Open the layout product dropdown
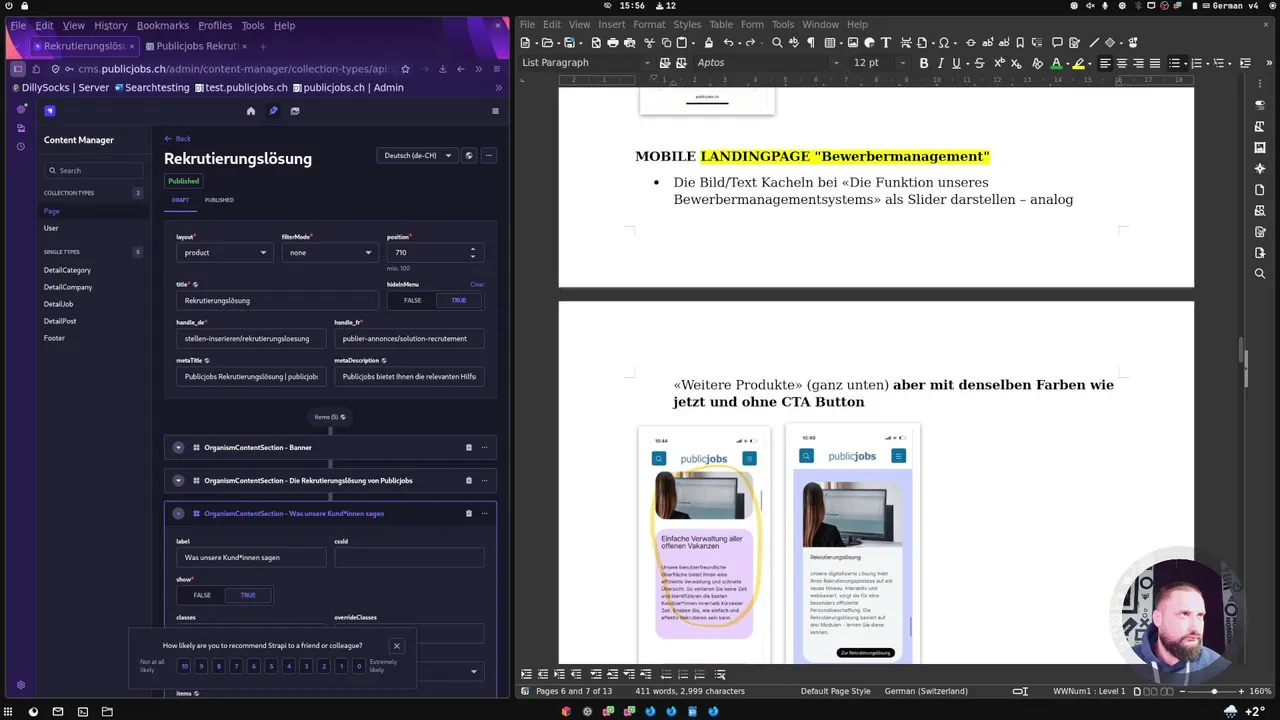 [225, 253]
